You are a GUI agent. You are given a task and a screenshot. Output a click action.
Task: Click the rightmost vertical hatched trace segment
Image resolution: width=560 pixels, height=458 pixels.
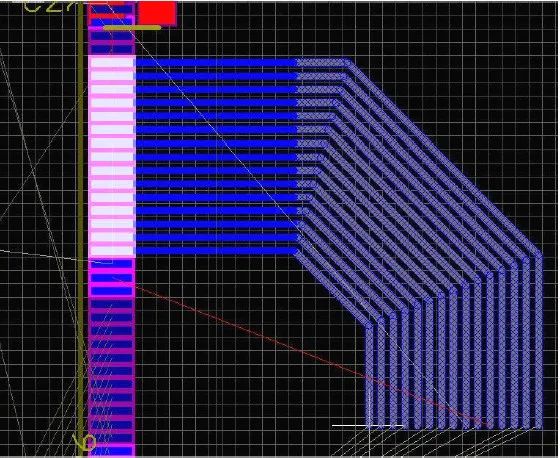539,341
